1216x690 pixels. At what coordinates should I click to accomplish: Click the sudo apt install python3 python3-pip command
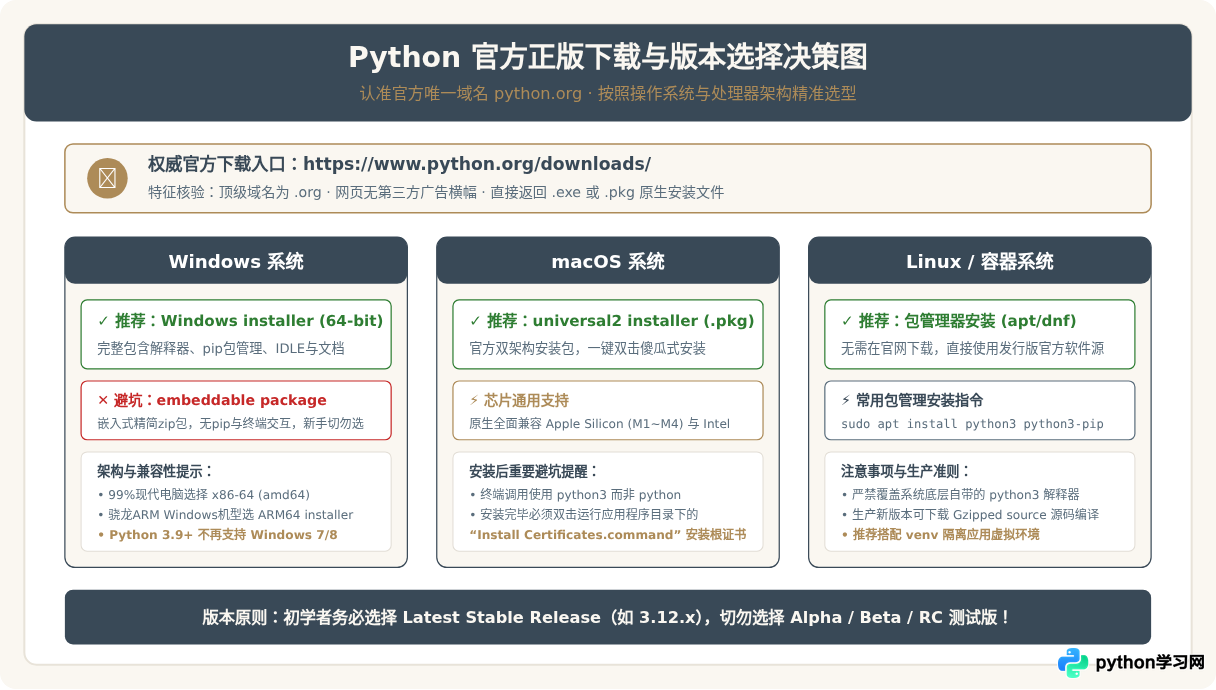coord(972,424)
